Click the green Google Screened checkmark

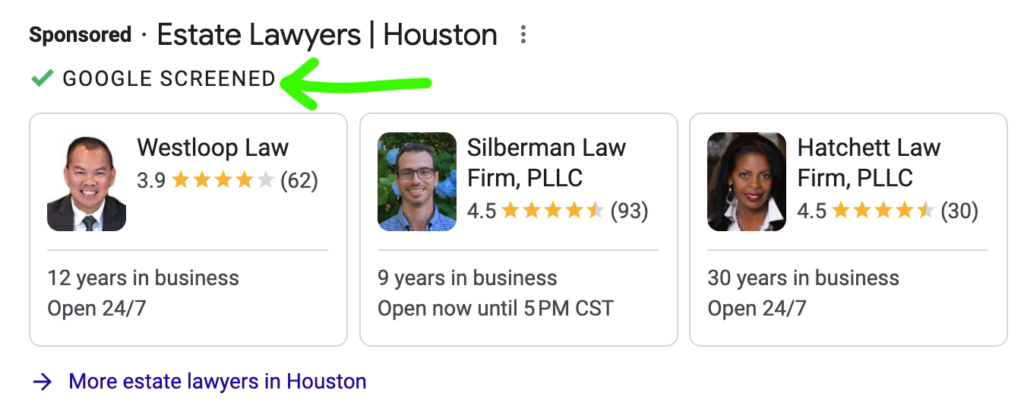pyautogui.click(x=42, y=79)
